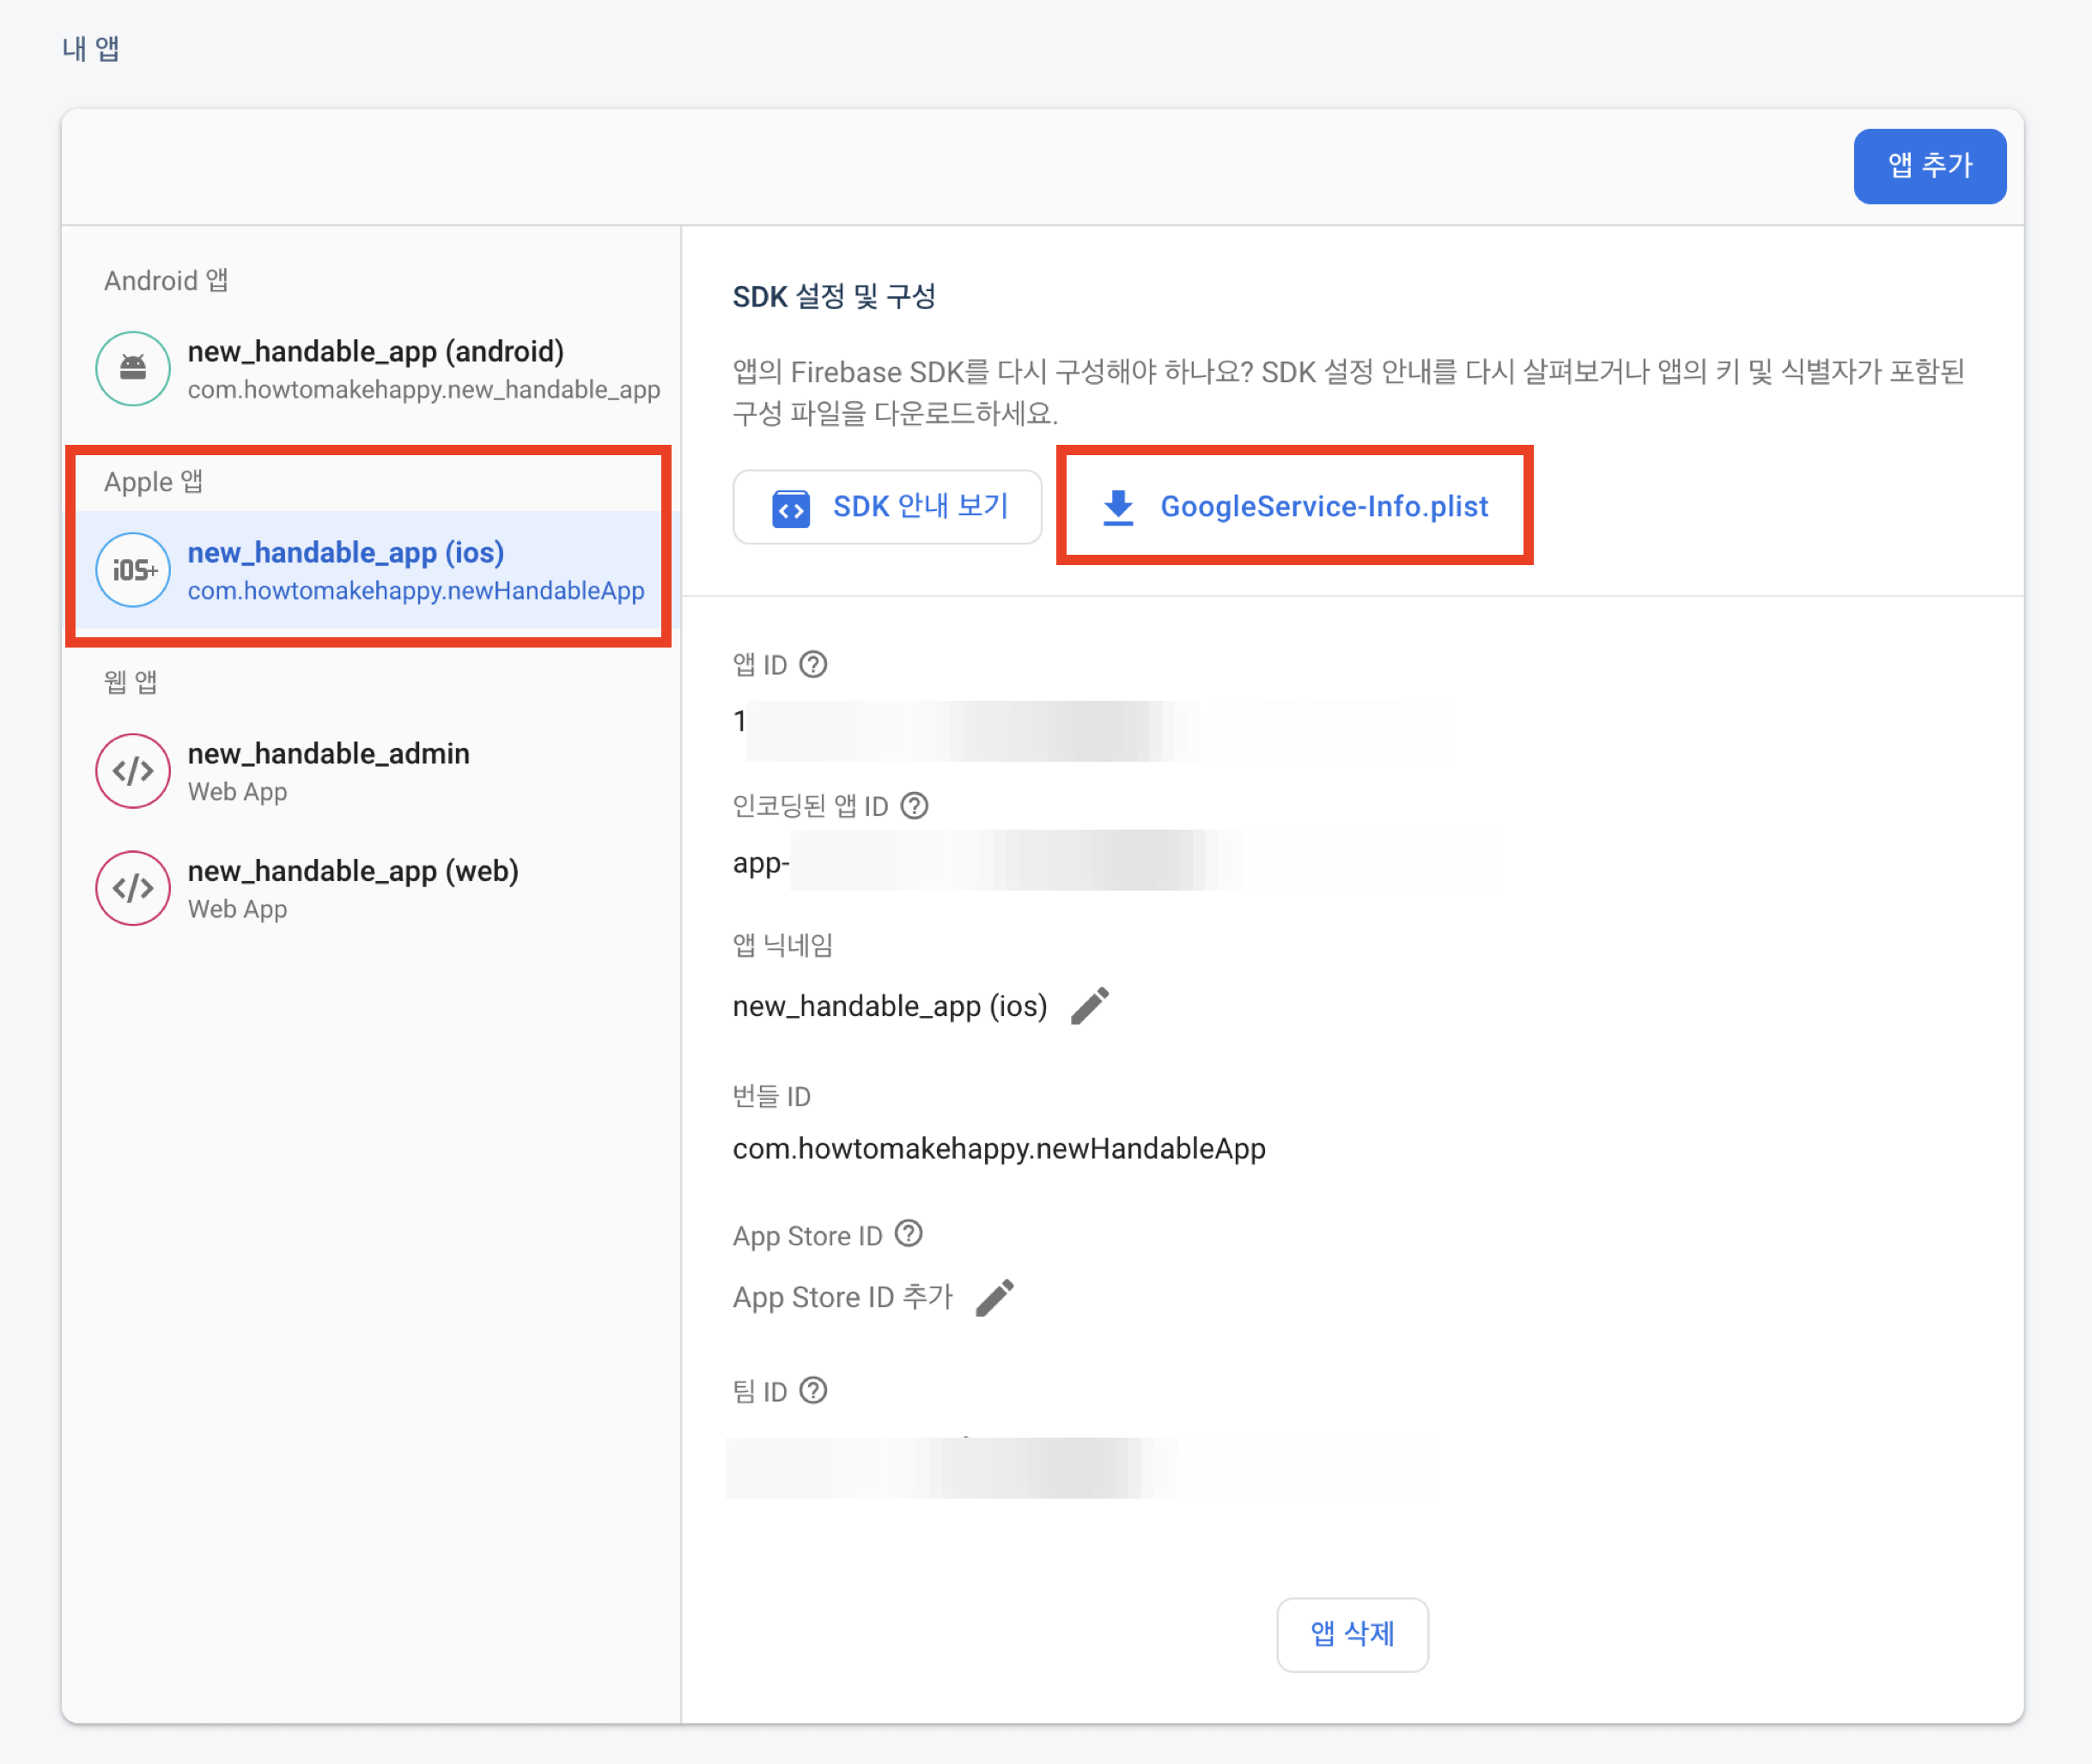
Task: Click pencil icon beside App Store ID 추가
Action: [995, 1298]
